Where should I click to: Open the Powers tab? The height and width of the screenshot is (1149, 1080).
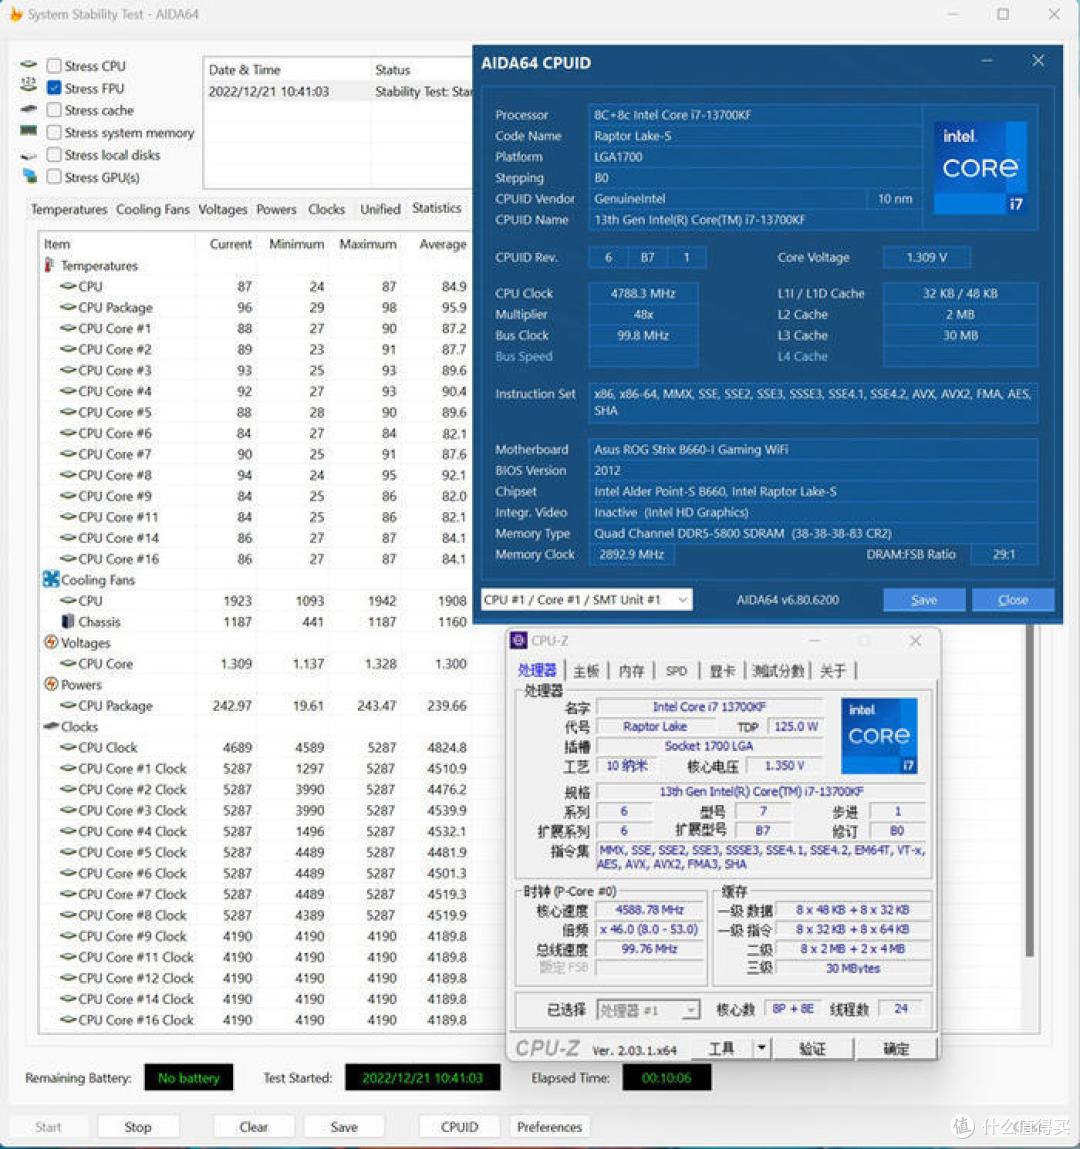276,209
